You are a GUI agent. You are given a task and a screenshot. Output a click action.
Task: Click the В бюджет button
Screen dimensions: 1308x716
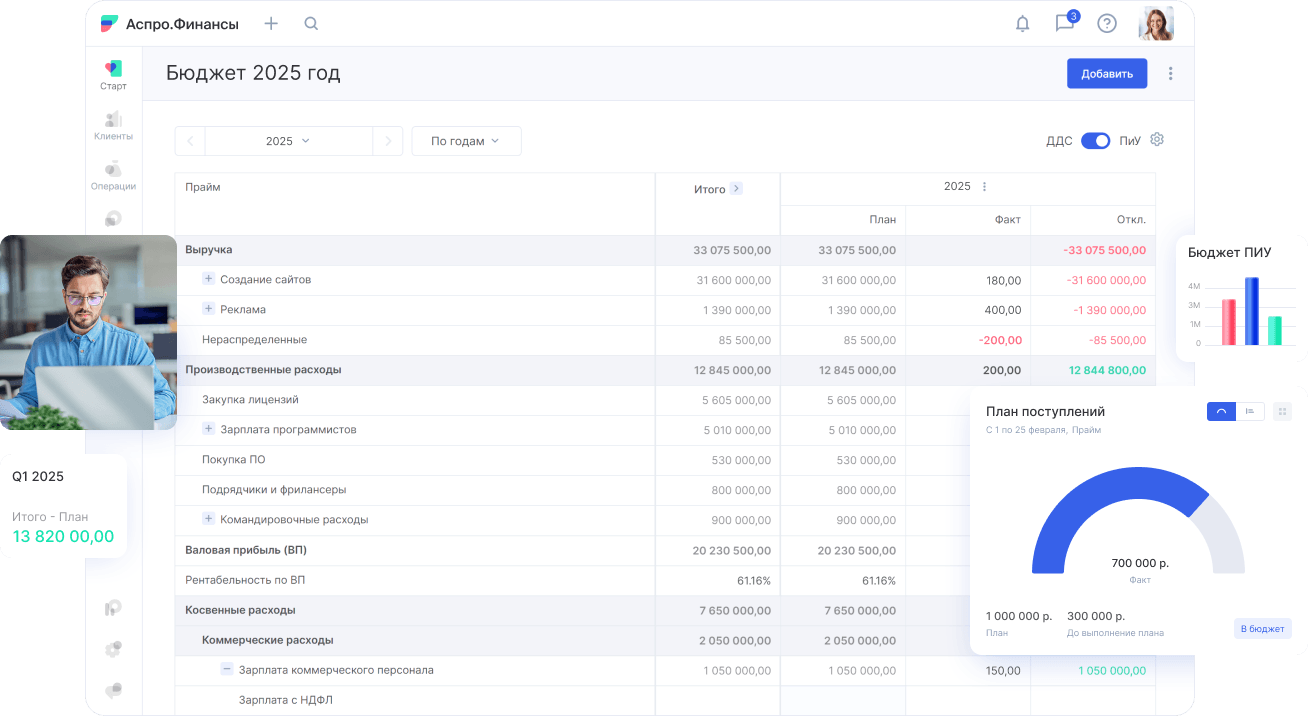tap(1262, 629)
